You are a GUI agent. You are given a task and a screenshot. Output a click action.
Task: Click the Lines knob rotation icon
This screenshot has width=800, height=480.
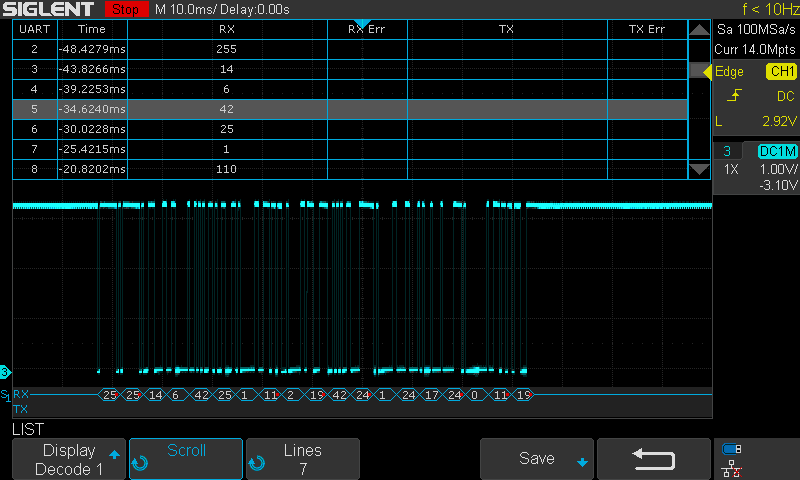(x=256, y=464)
